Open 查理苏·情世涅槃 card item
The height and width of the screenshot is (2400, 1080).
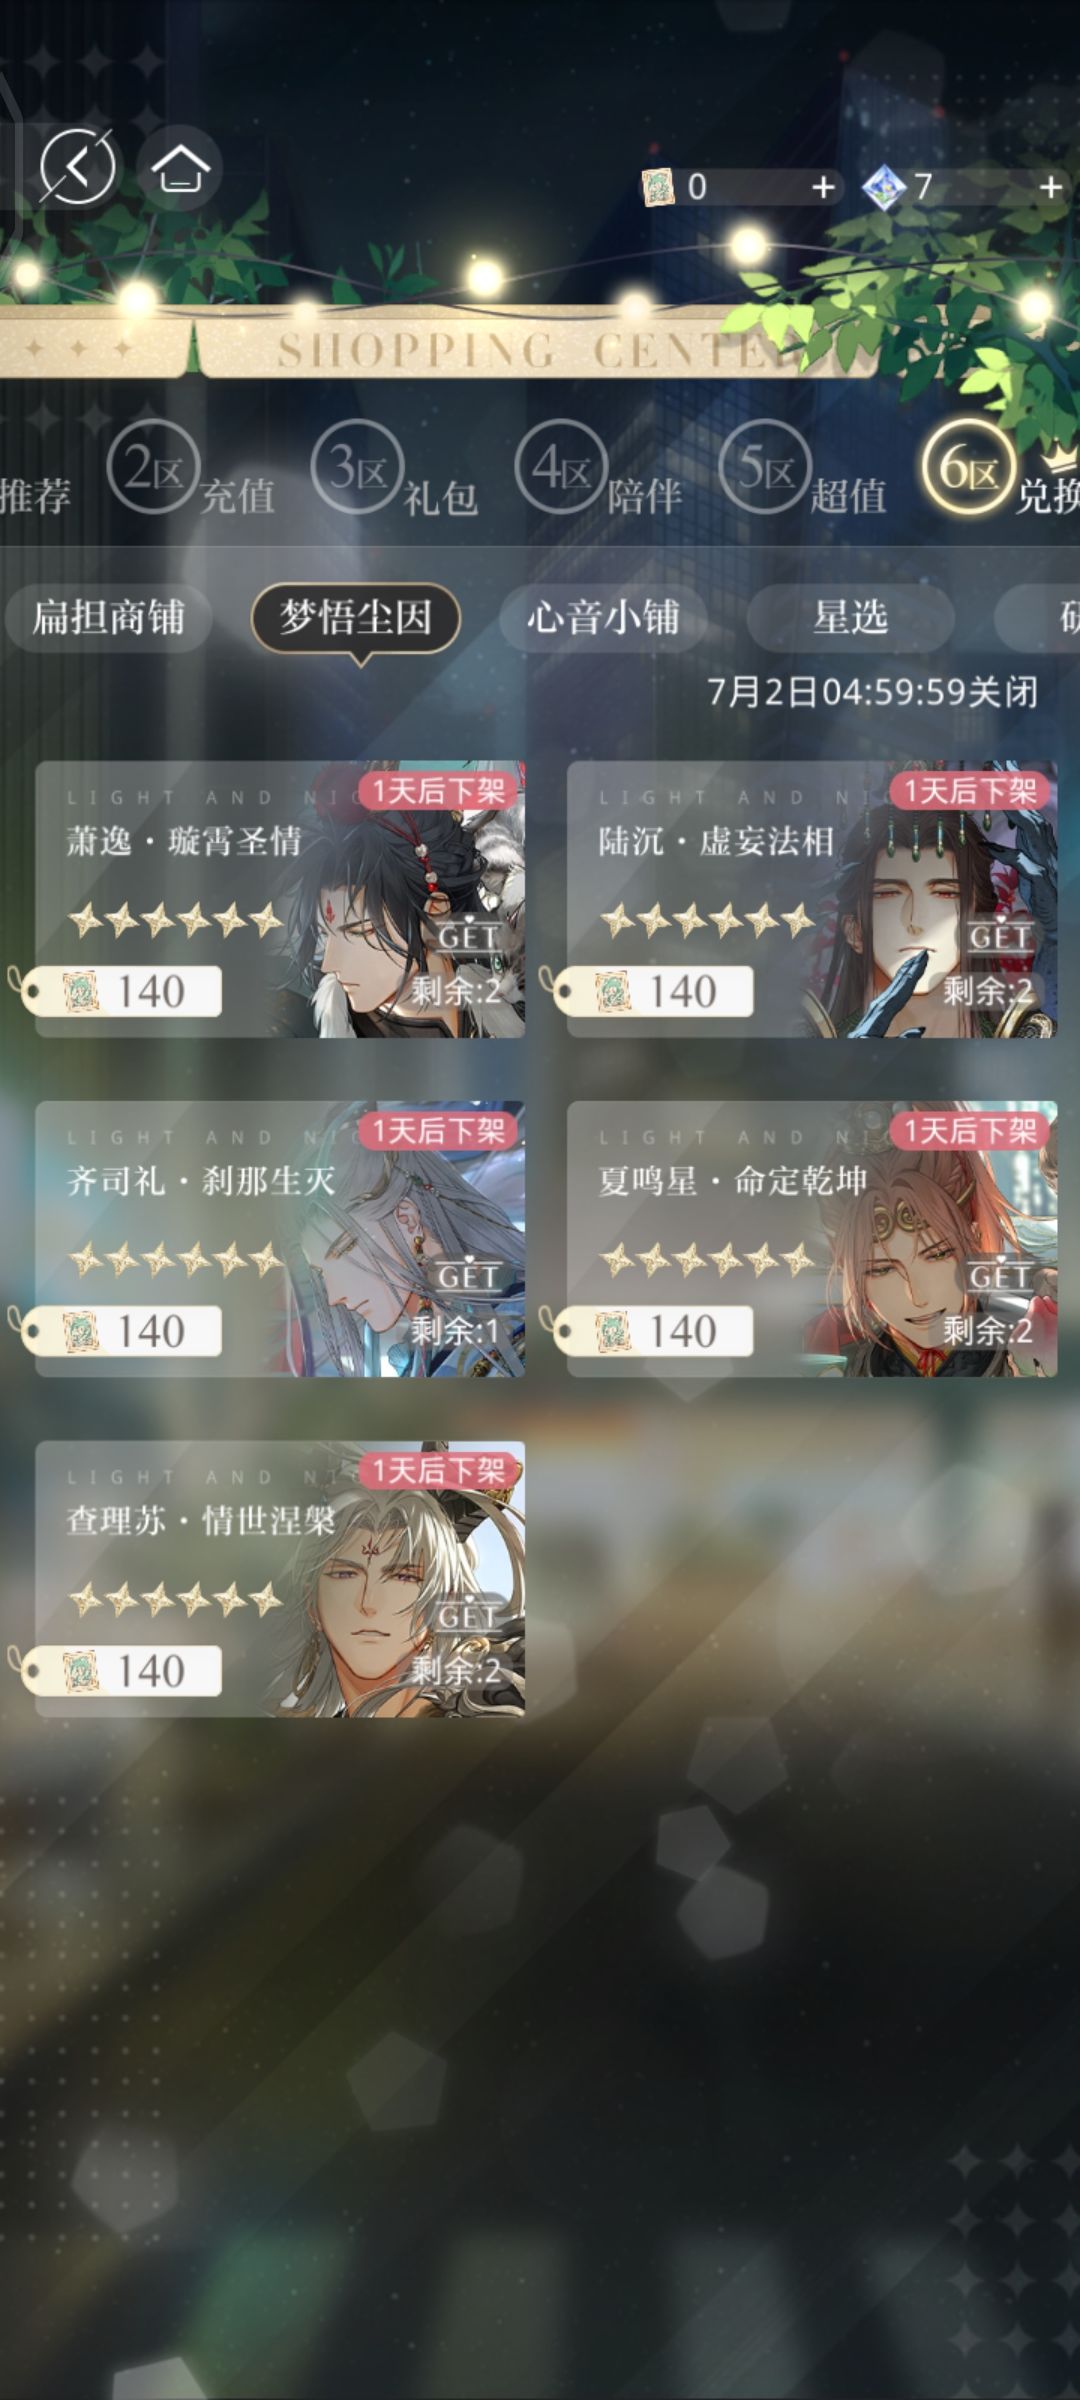pos(280,1579)
